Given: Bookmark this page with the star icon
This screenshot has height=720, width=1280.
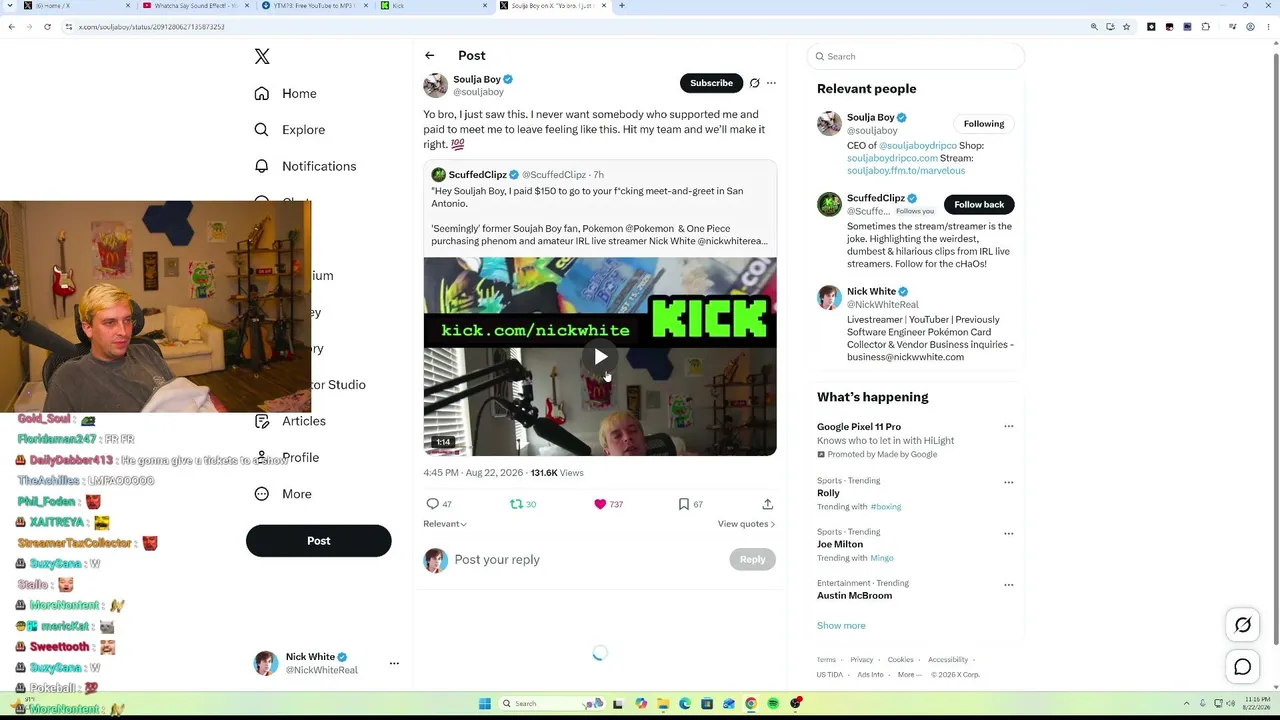Looking at the screenshot, I should 1126,27.
